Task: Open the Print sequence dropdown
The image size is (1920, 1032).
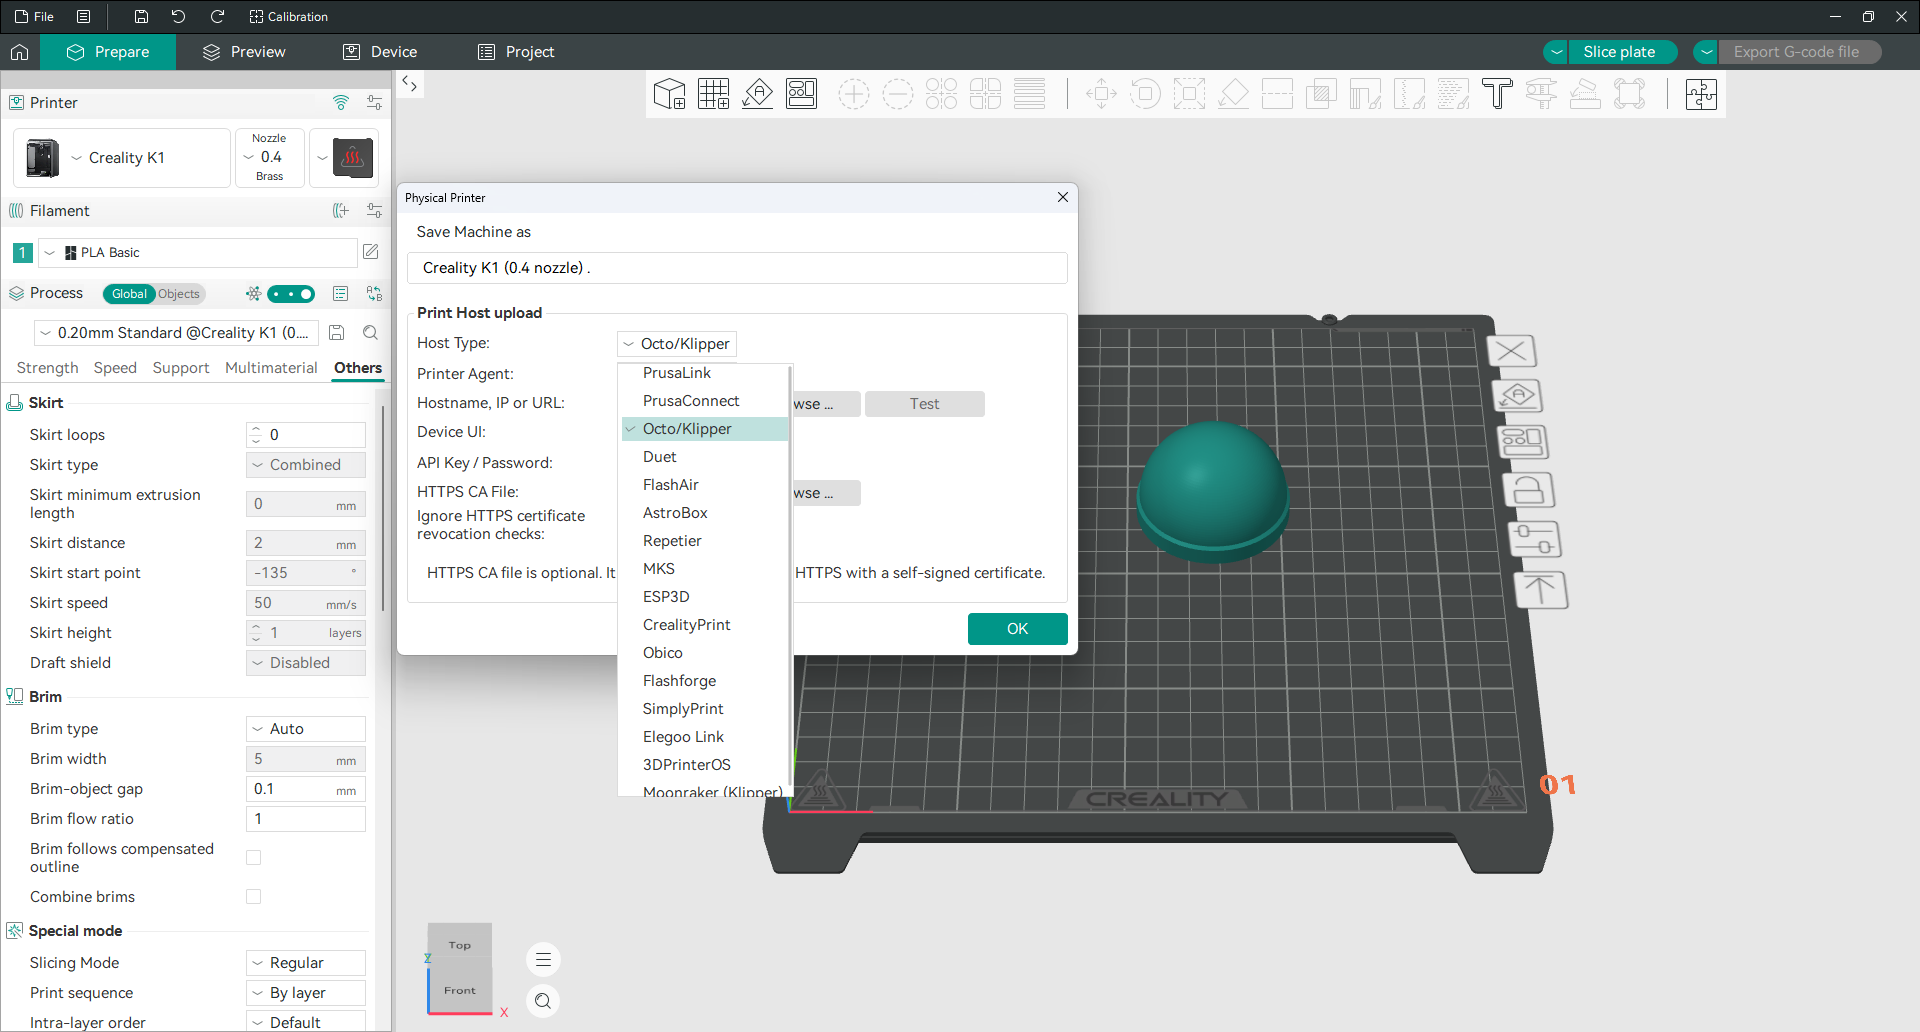Action: 306,993
